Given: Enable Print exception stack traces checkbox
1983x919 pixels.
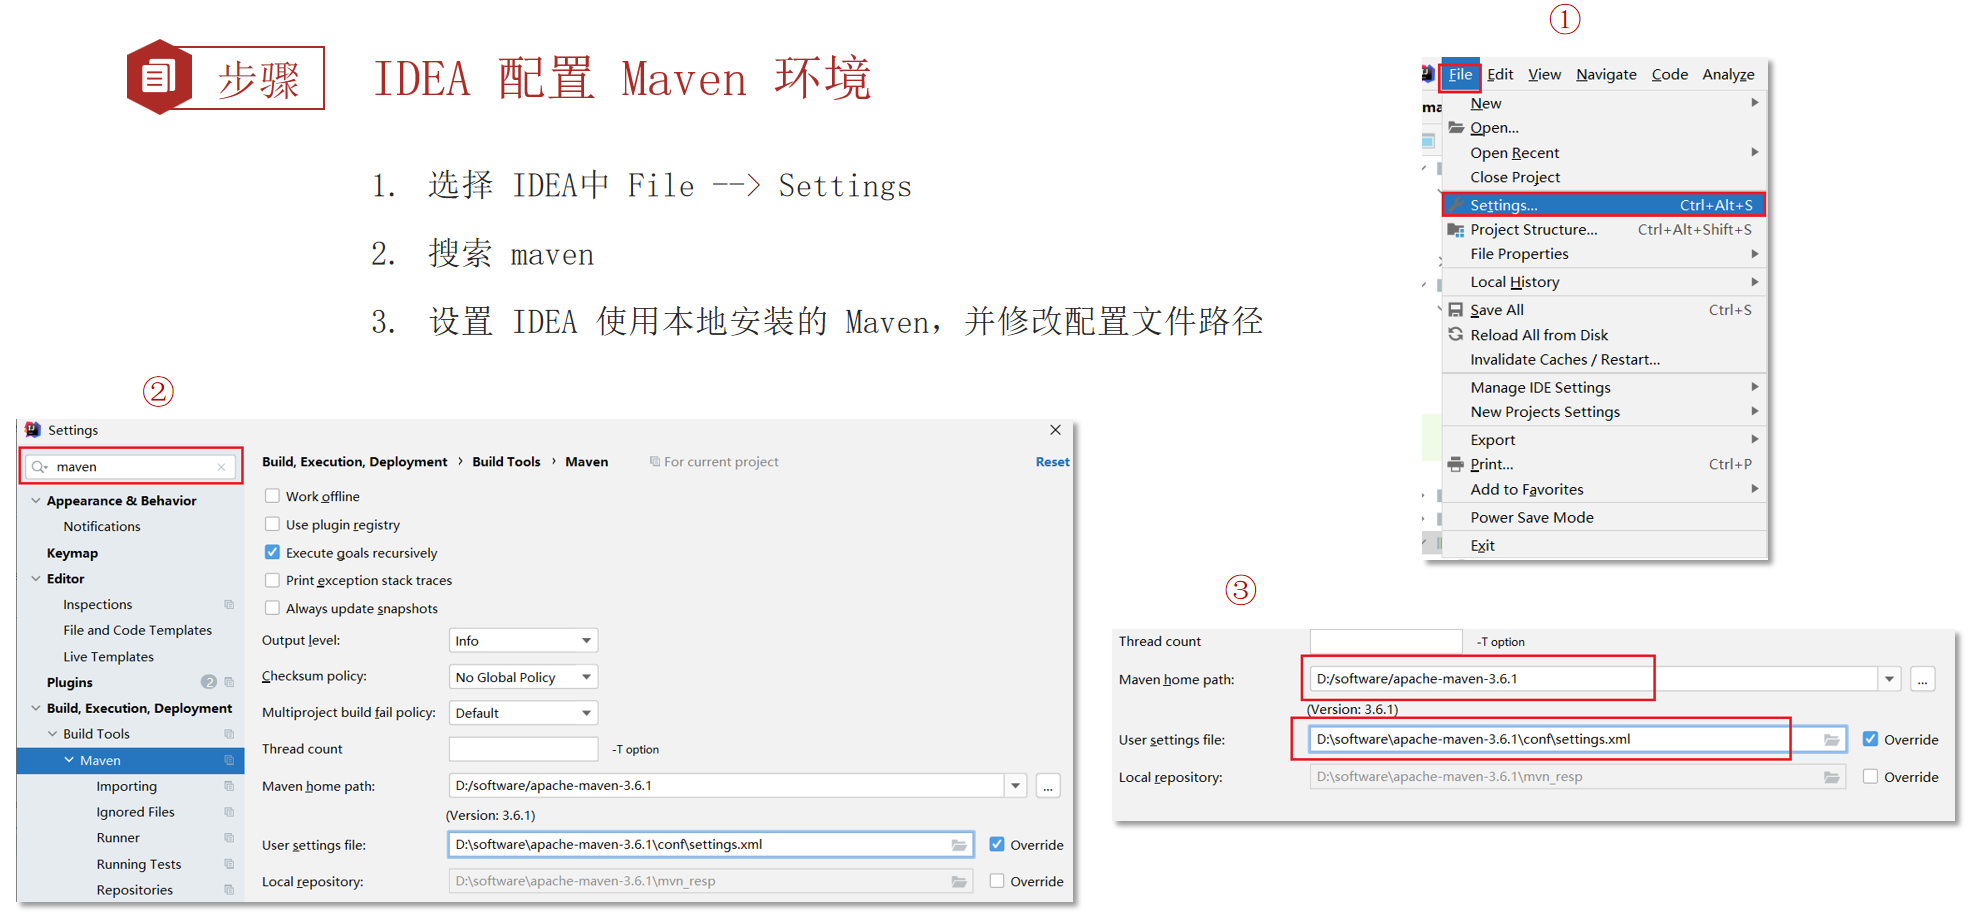Looking at the screenshot, I should tap(272, 580).
